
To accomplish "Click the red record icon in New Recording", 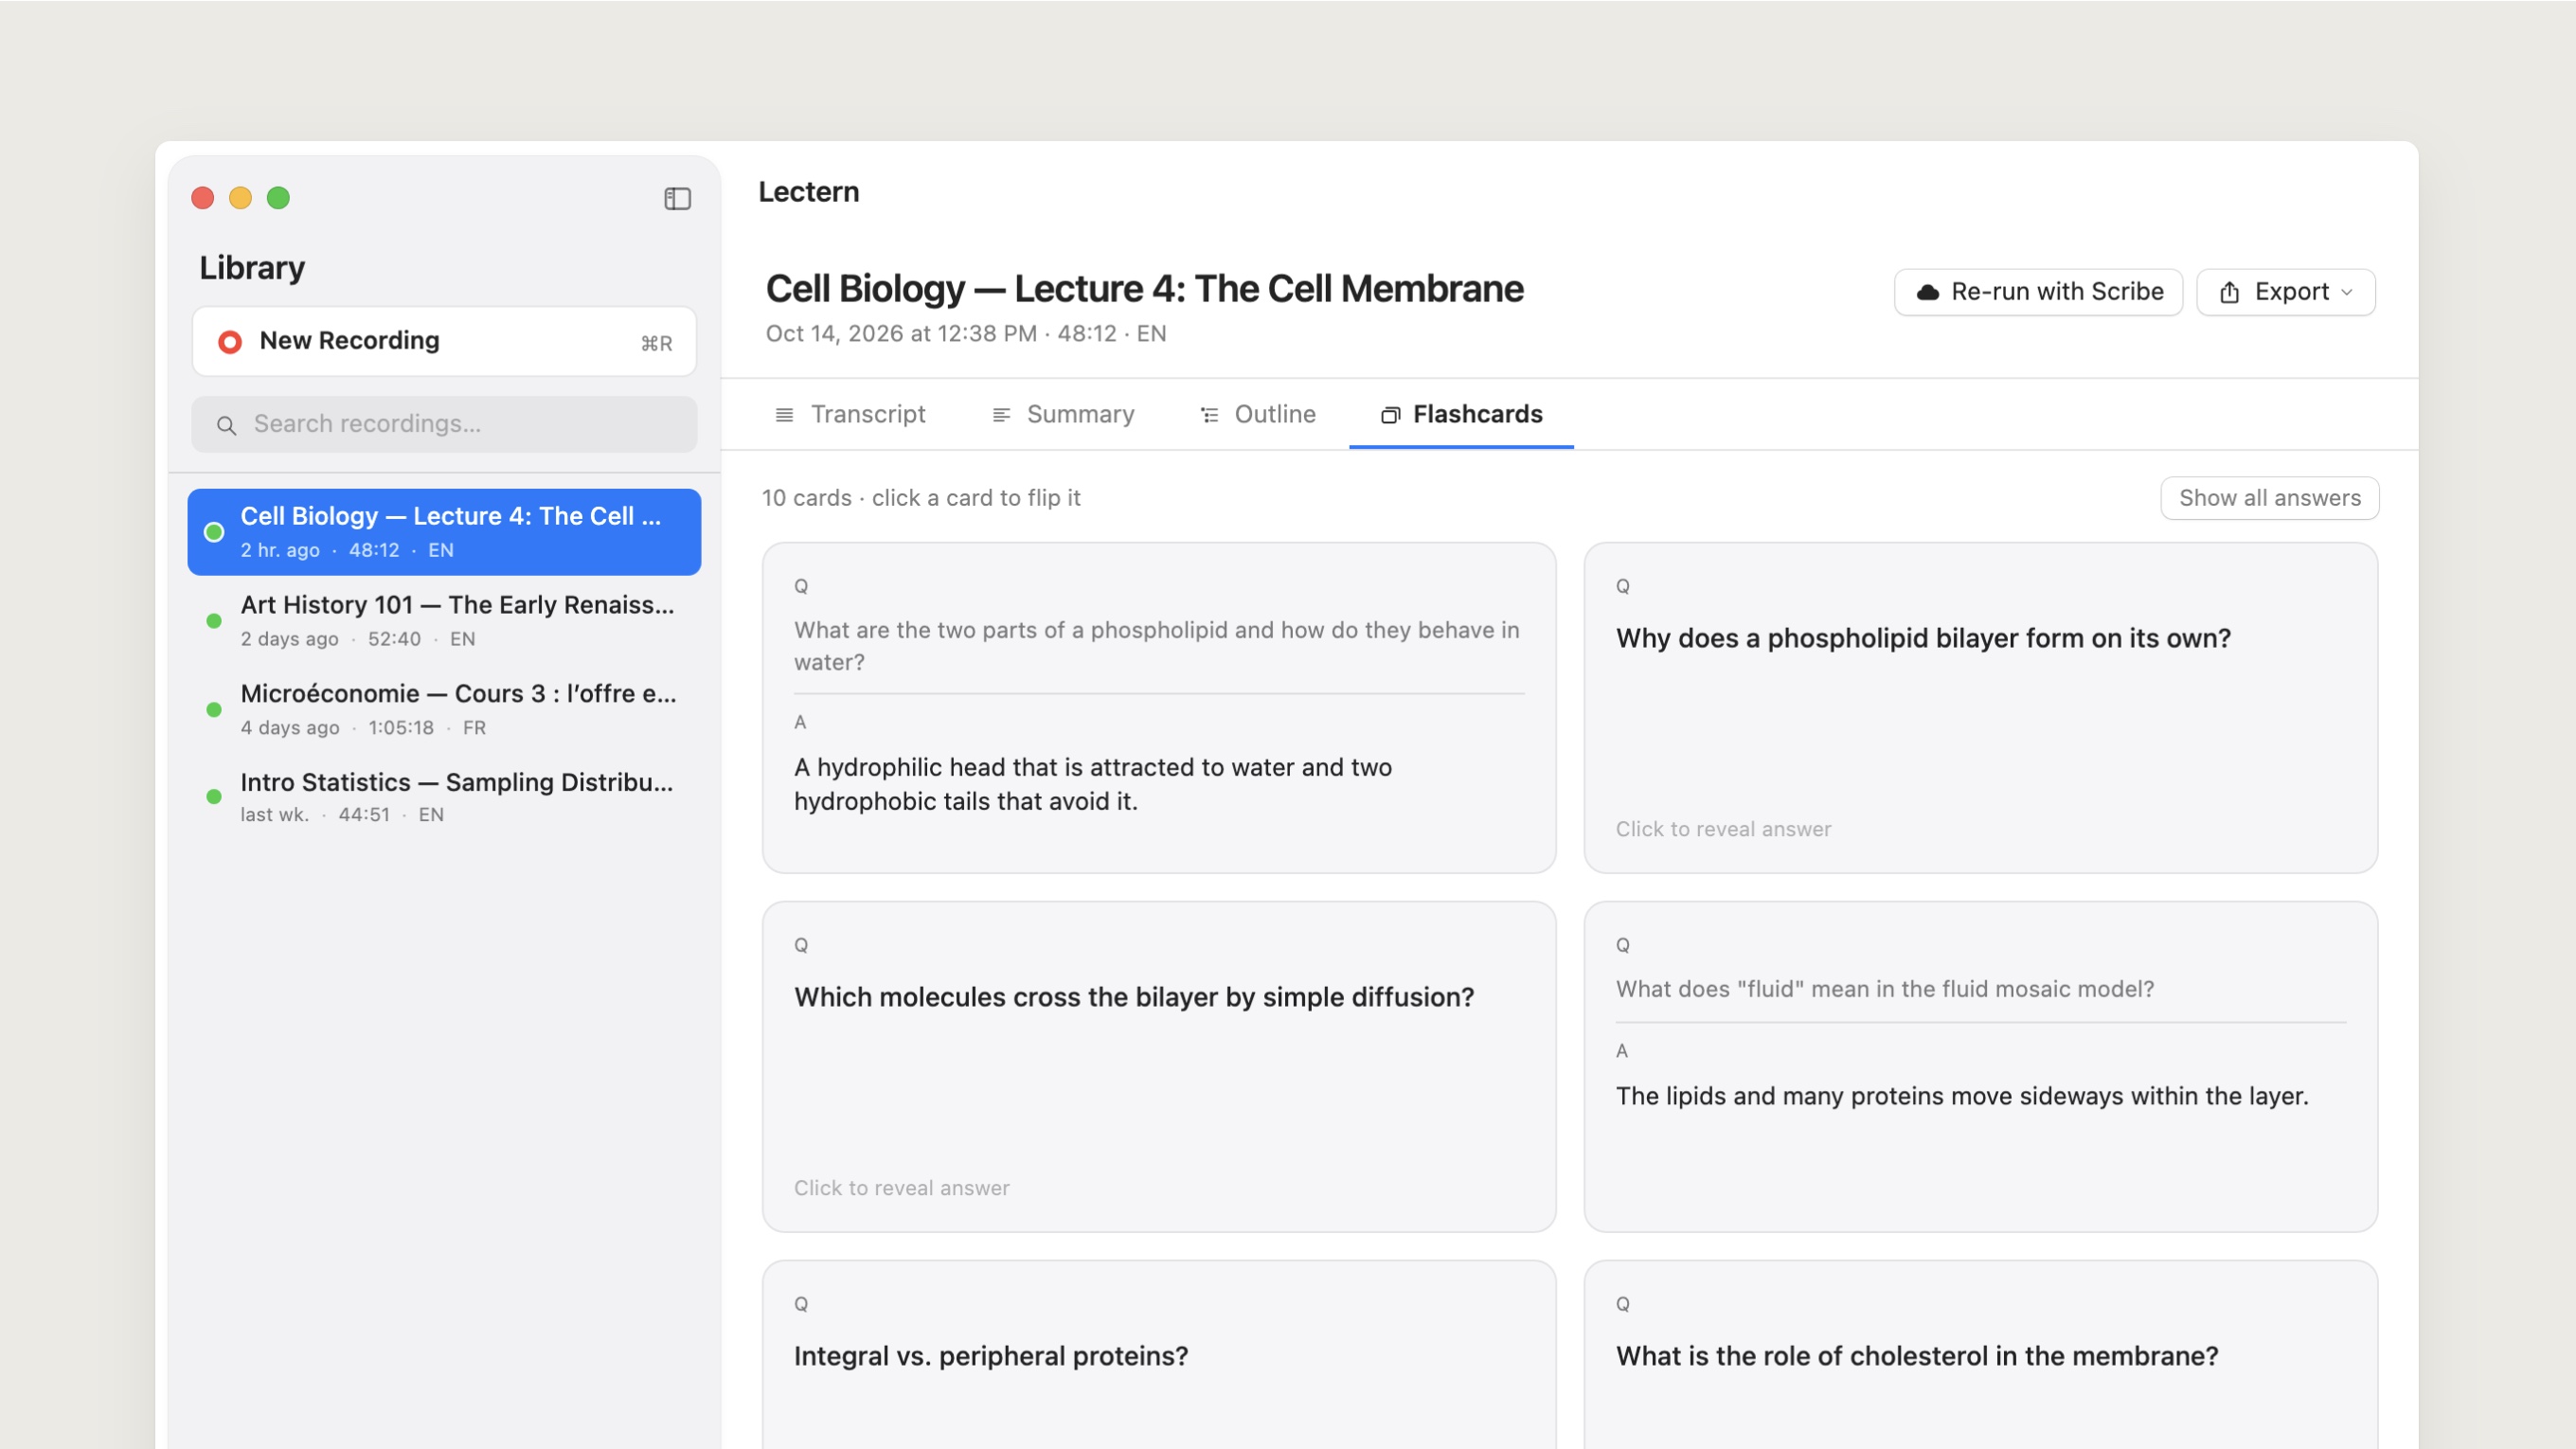I will pyautogui.click(x=230, y=342).
